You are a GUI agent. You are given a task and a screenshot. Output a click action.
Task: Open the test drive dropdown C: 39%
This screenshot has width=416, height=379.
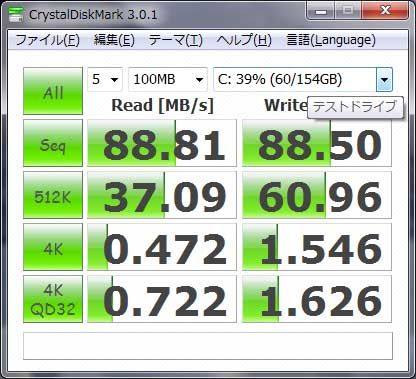(303, 79)
